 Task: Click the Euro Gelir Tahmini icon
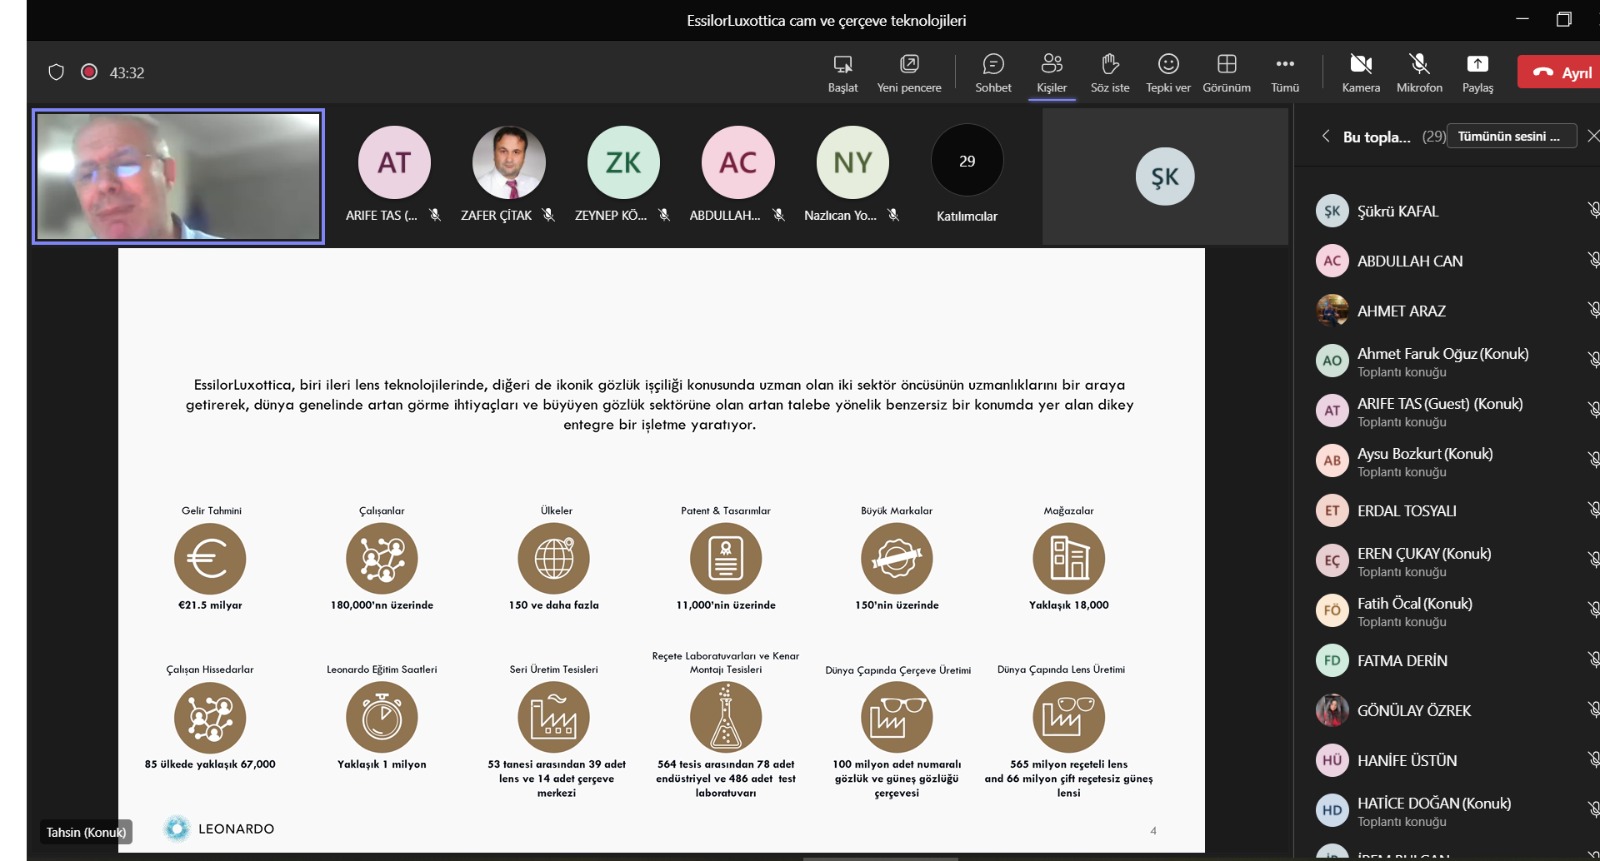point(210,558)
